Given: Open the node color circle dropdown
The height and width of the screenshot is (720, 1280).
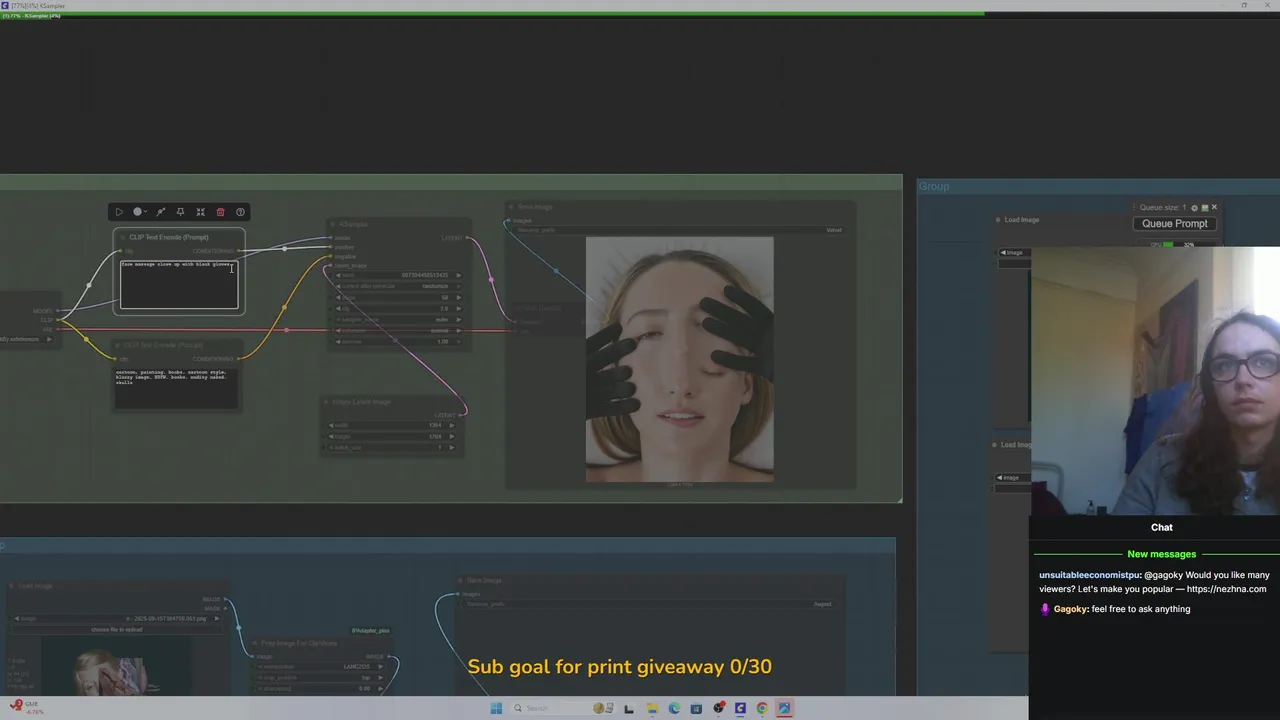Looking at the screenshot, I should point(140,212).
